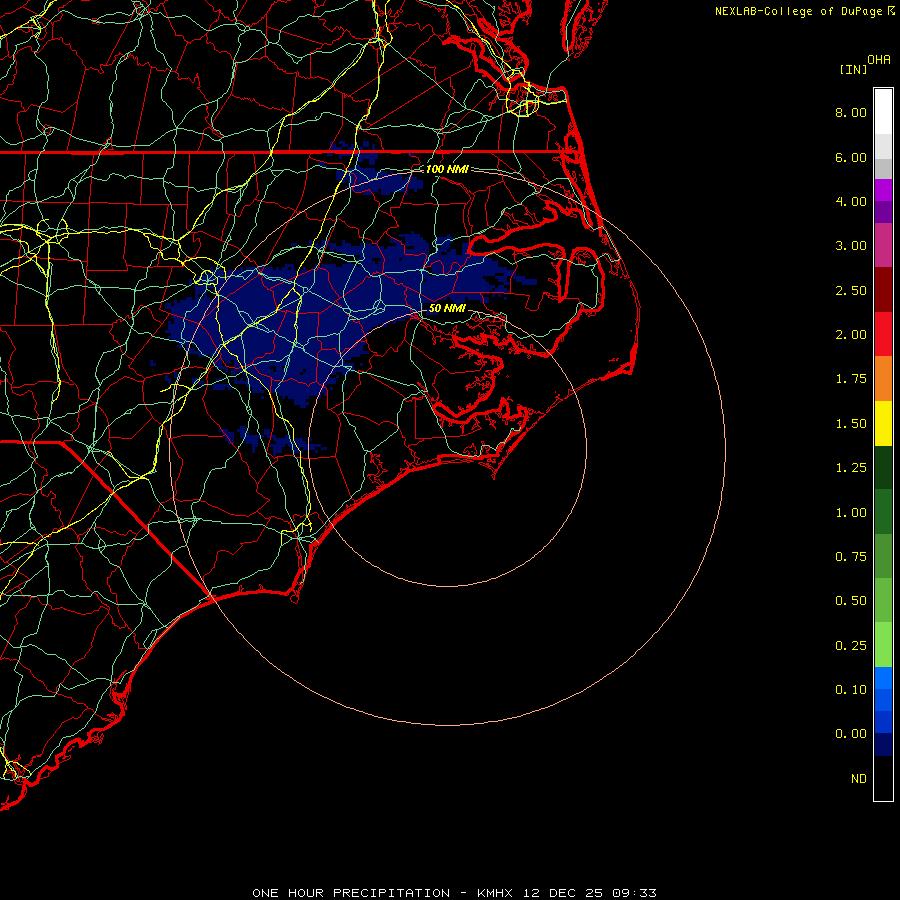The image size is (900, 900).
Task: Click the light green swatch beside 0.50
Action: pyautogui.click(x=883, y=600)
